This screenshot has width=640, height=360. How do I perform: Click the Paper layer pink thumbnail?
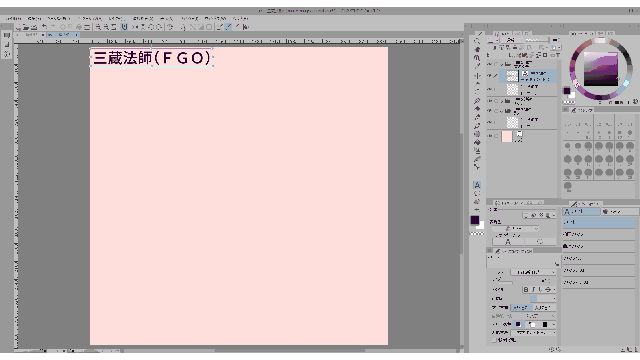(507, 136)
